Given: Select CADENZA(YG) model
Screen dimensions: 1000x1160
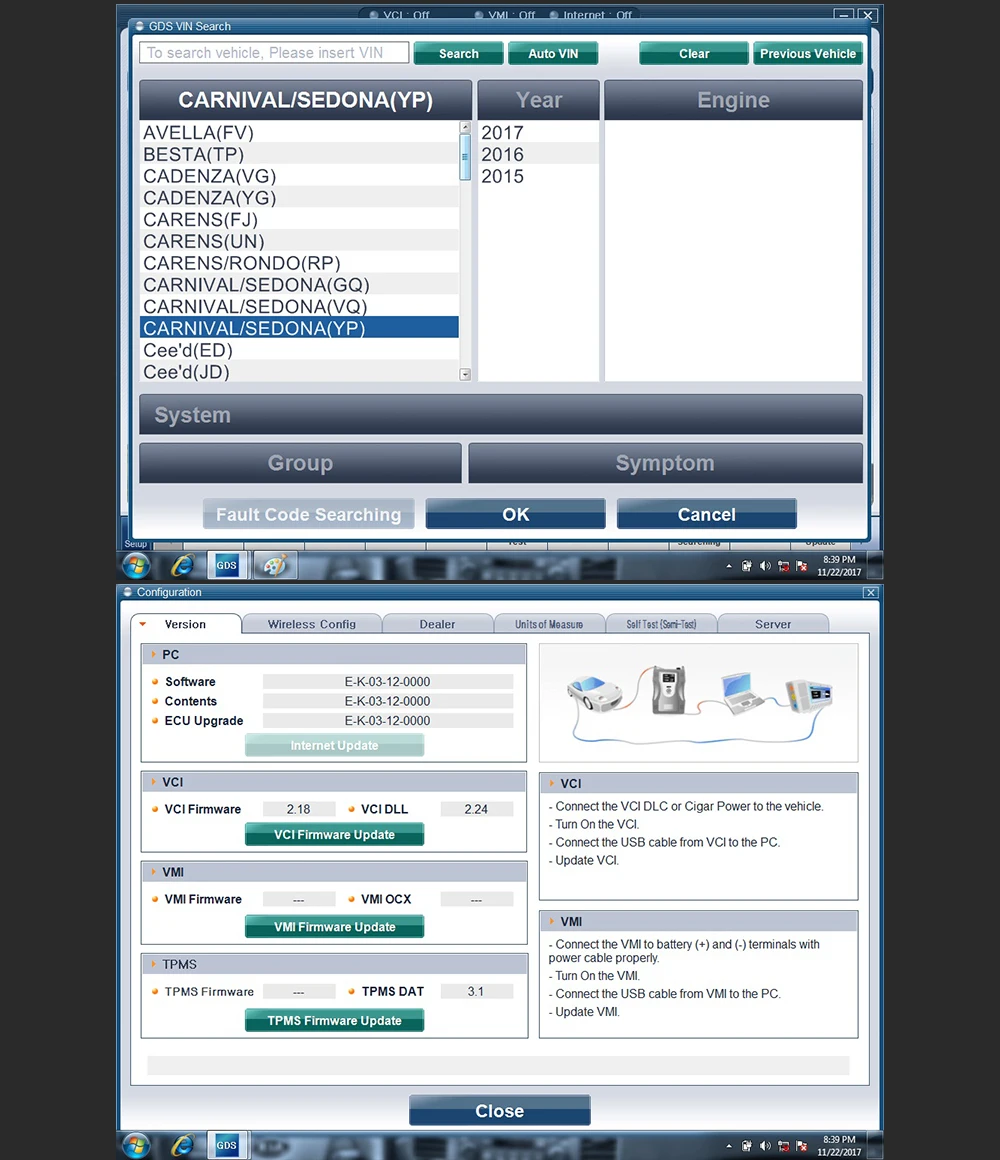Looking at the screenshot, I should [x=299, y=198].
